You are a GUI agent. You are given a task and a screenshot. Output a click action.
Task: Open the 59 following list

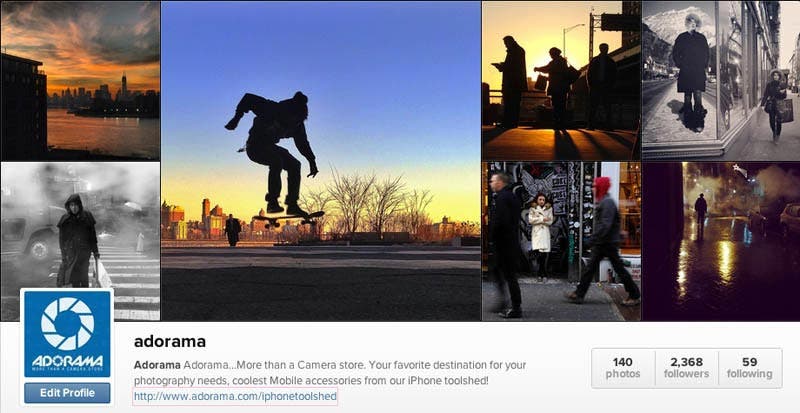point(749,368)
